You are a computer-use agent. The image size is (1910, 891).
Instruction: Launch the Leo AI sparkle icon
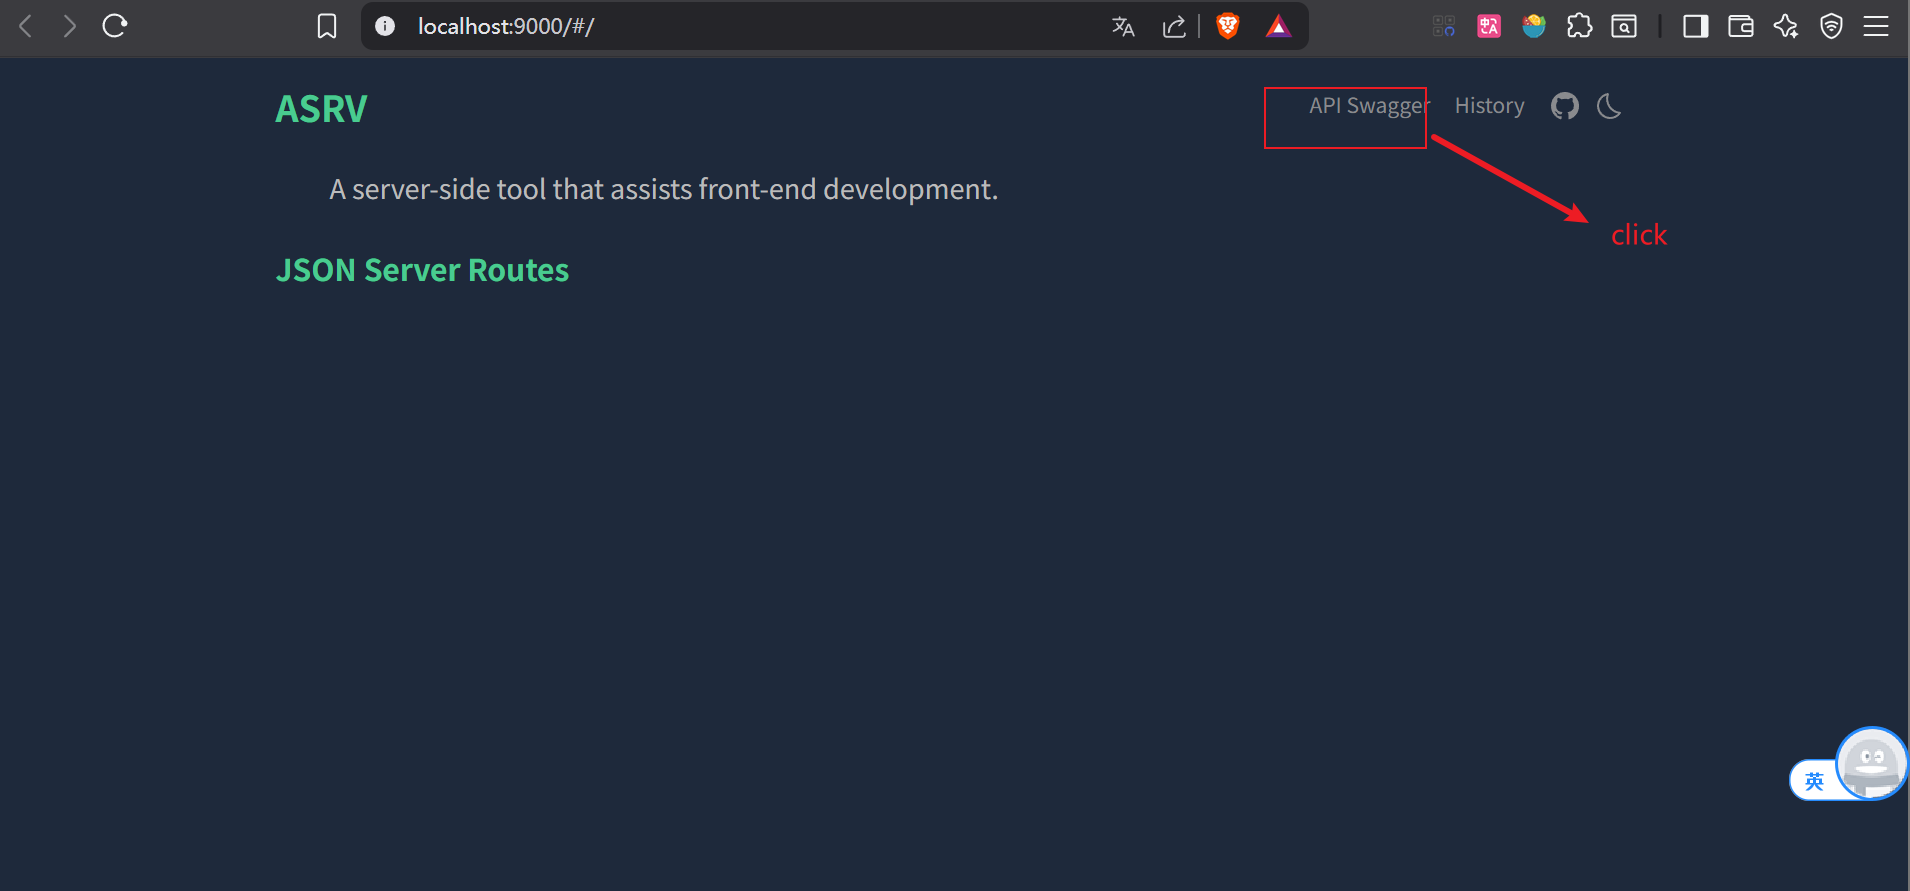pos(1786,26)
